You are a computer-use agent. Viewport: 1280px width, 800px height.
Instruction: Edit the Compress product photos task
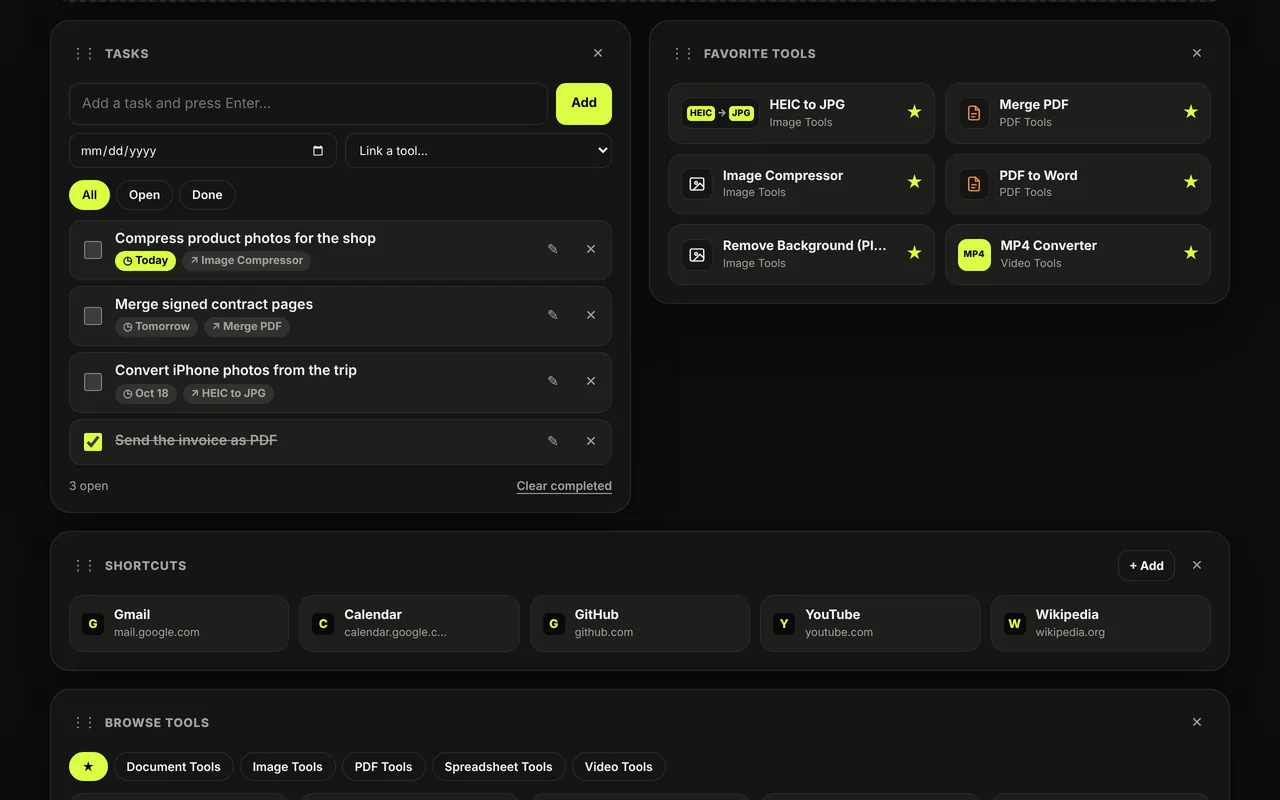(x=552, y=249)
